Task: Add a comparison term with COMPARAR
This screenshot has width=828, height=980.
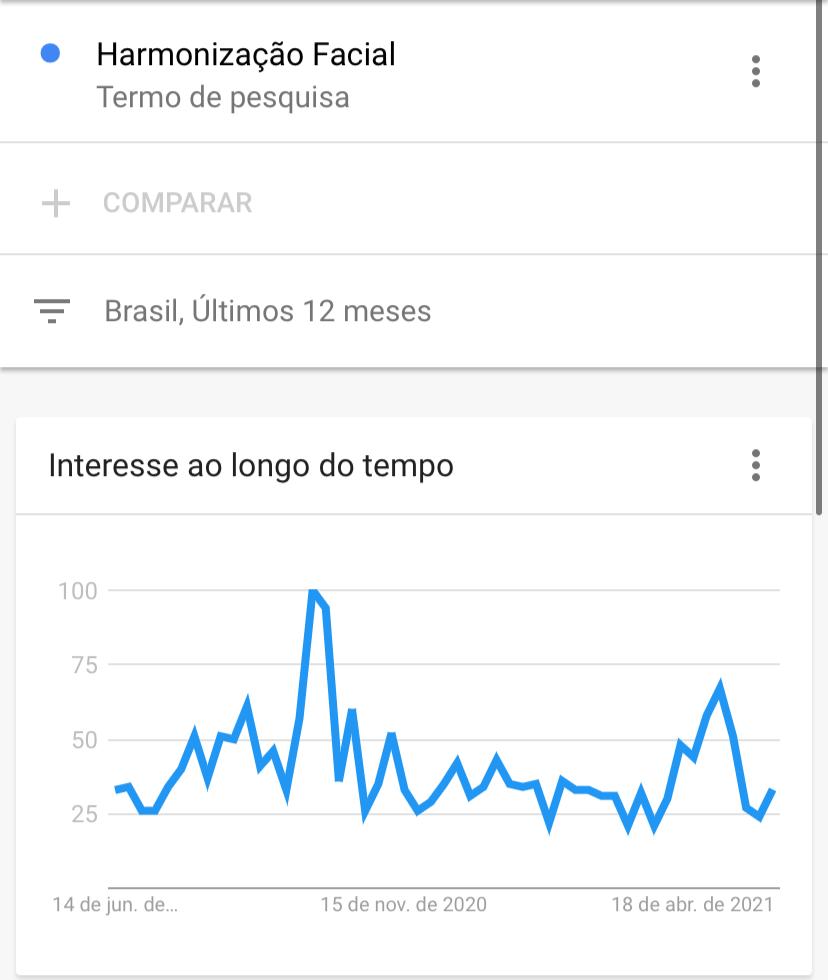Action: click(177, 203)
